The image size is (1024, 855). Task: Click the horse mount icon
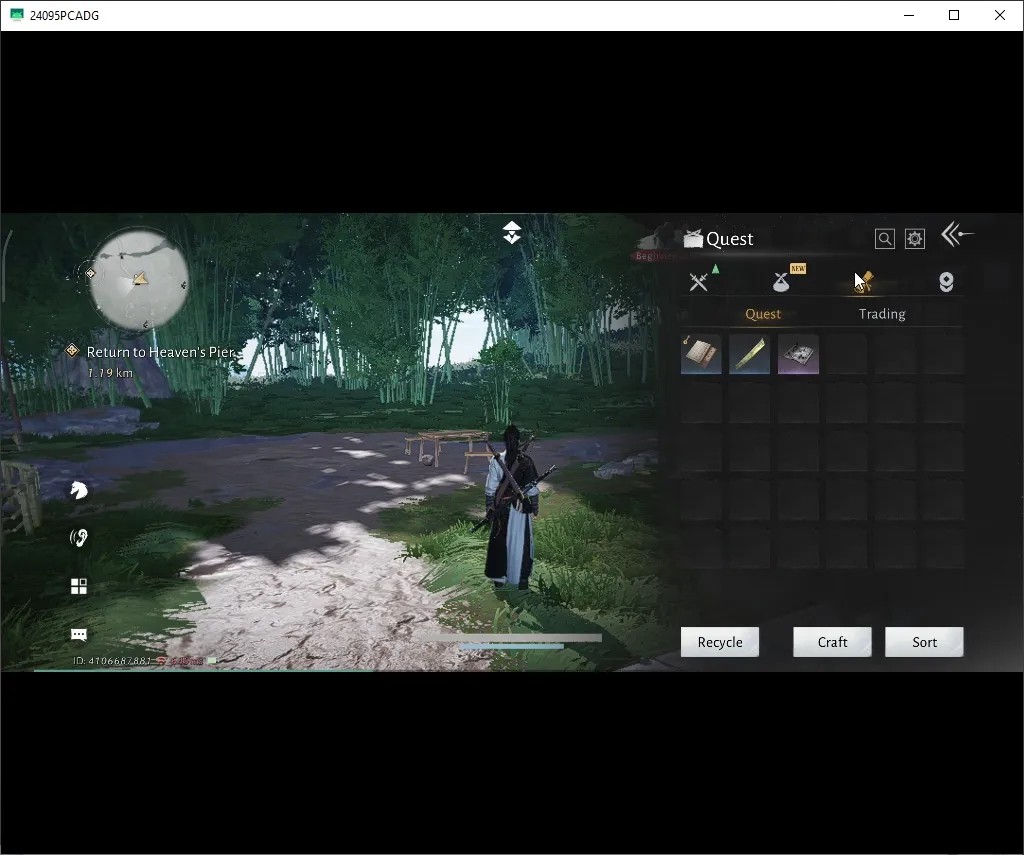[x=78, y=490]
